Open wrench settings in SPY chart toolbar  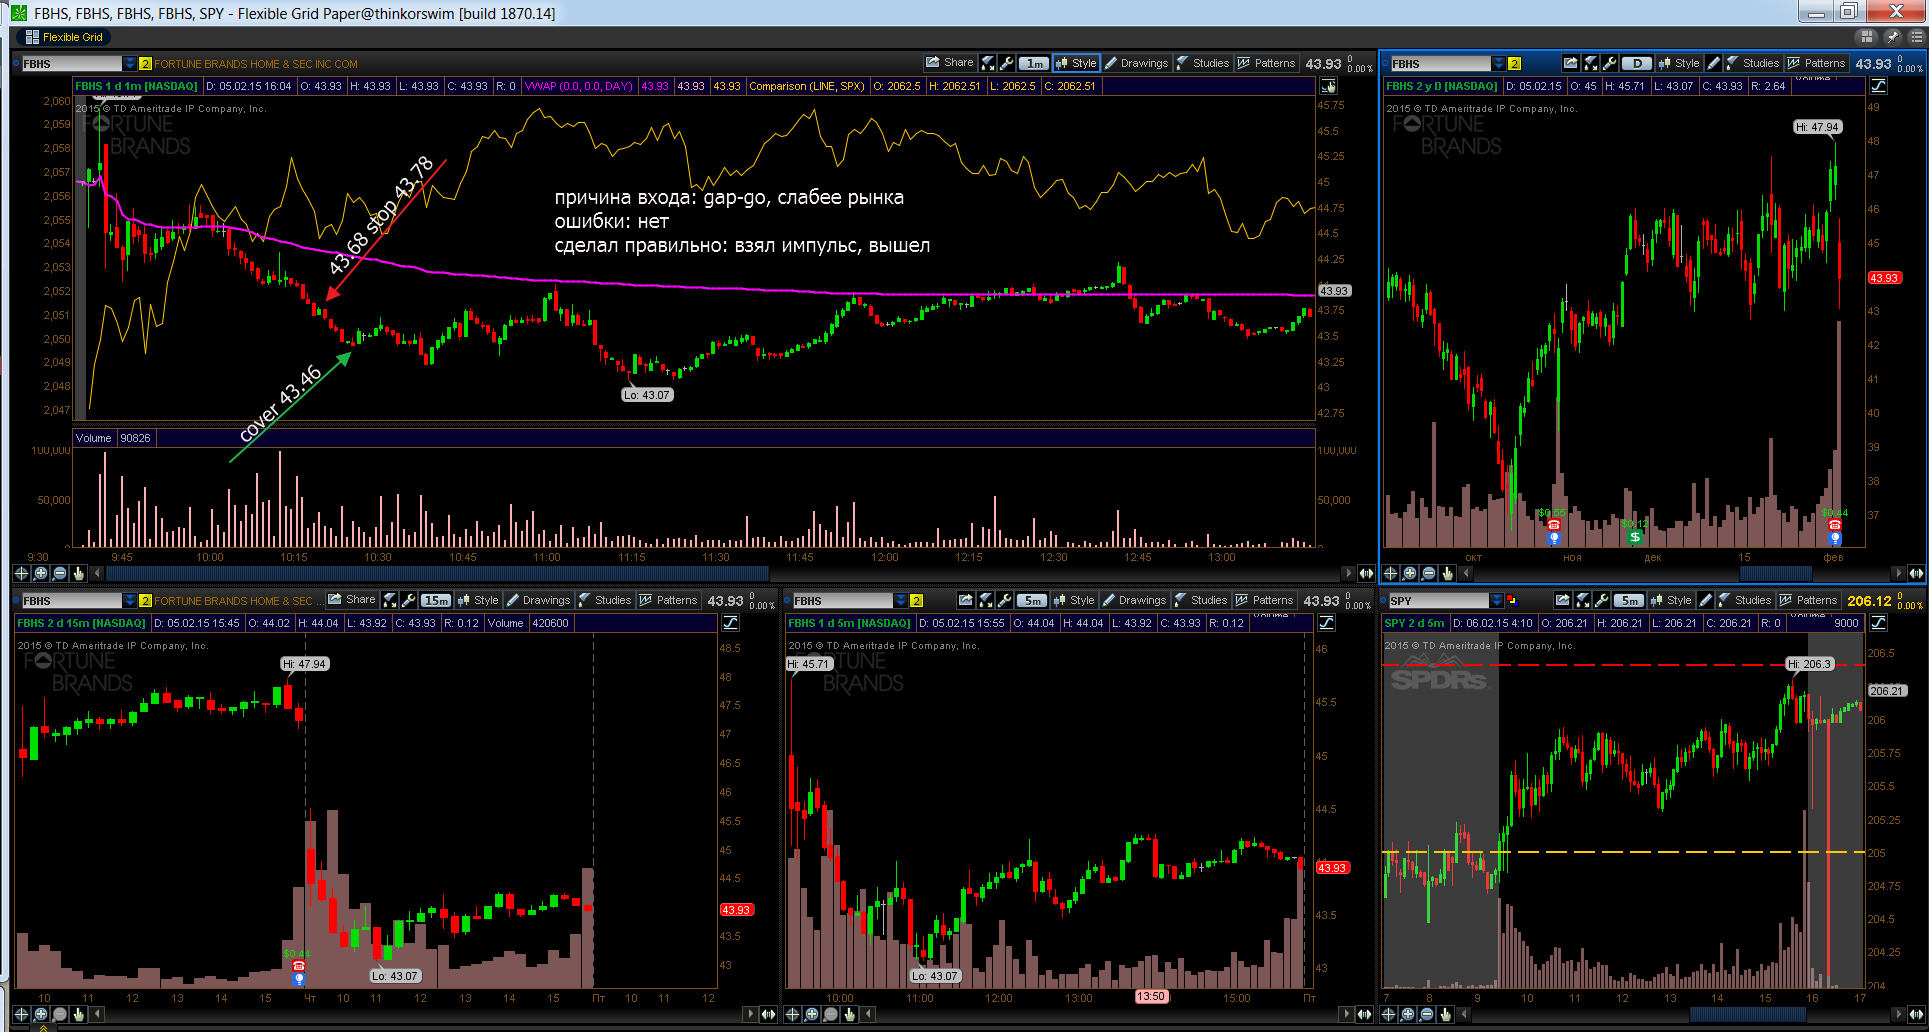click(1602, 600)
